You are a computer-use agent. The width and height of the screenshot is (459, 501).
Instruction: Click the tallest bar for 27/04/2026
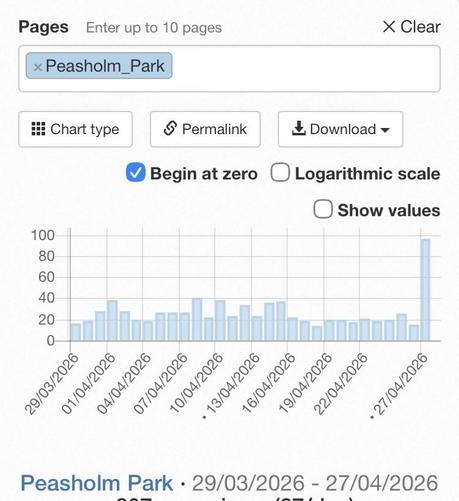coord(425,290)
